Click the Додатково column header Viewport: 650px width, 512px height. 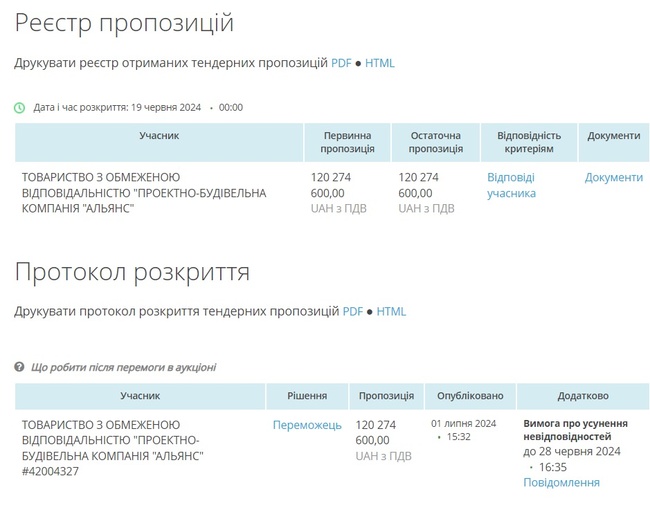point(583,396)
